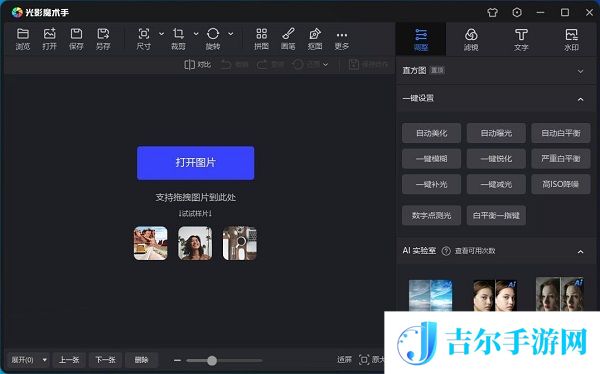Click the 打开 open image icon
This screenshot has width=600, height=374.
[49, 39]
